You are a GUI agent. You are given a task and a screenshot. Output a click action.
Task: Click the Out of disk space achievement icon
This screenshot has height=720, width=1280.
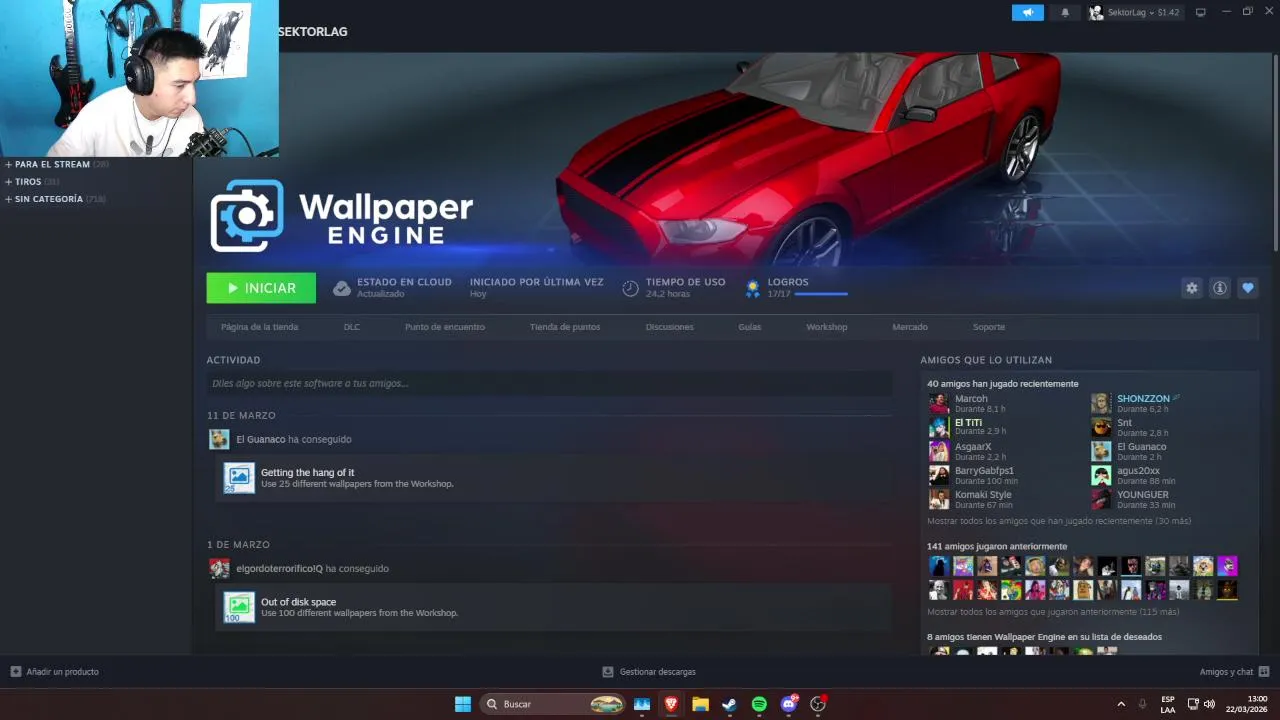click(x=239, y=607)
